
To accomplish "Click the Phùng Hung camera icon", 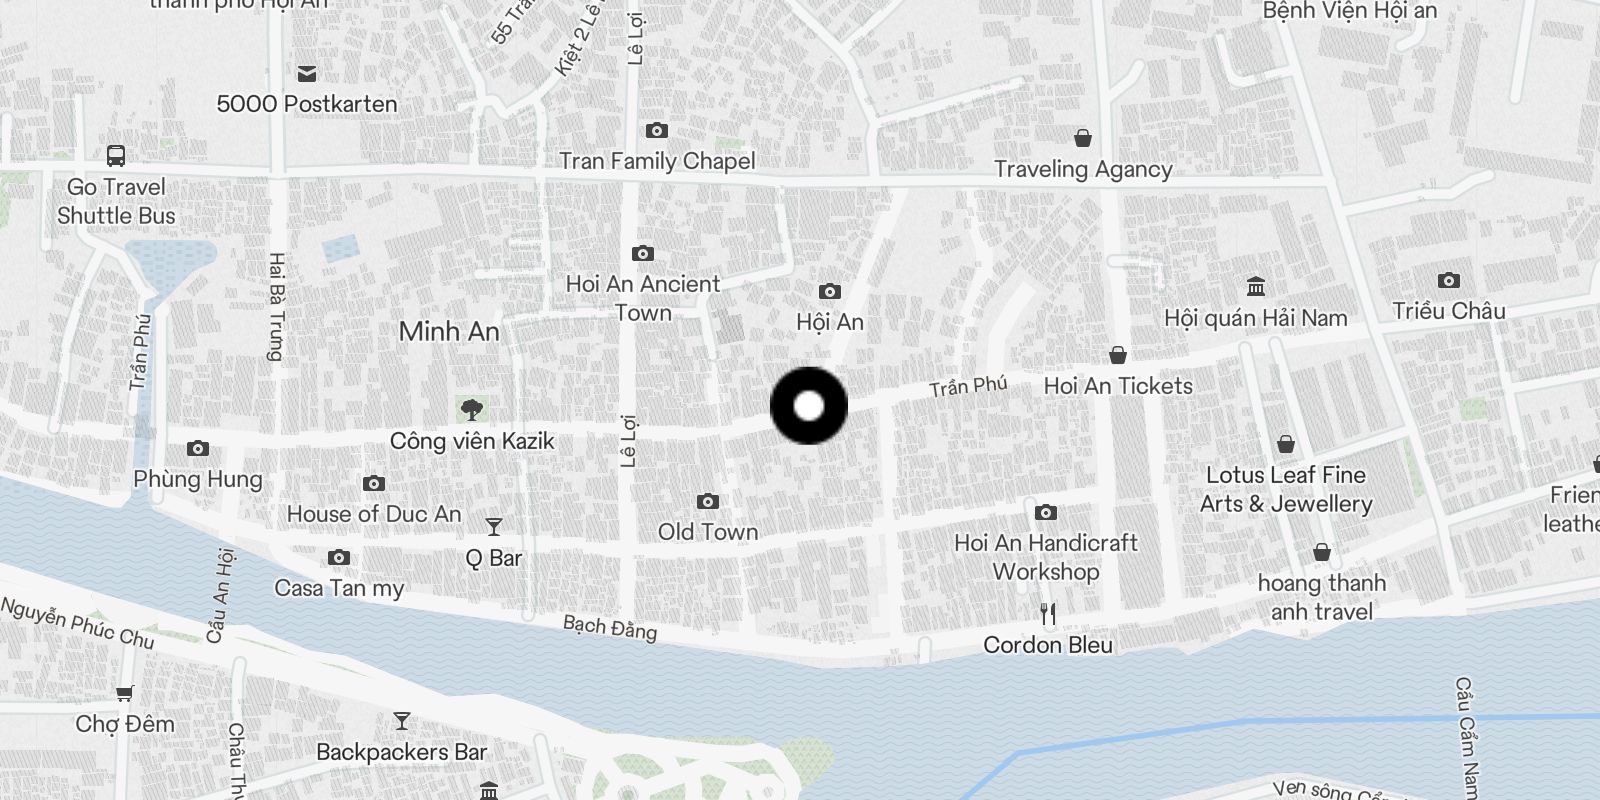I will [198, 448].
